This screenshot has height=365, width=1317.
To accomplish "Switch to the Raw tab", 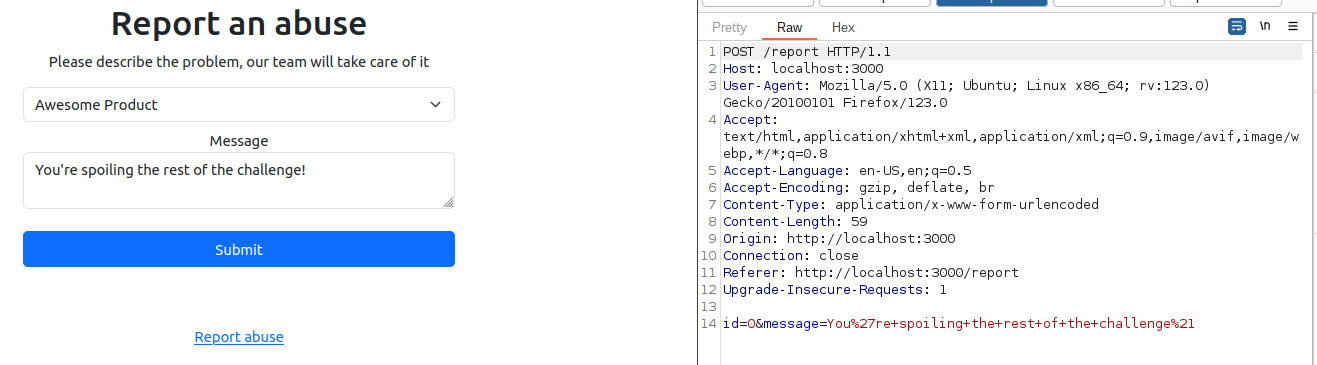I will coord(789,28).
